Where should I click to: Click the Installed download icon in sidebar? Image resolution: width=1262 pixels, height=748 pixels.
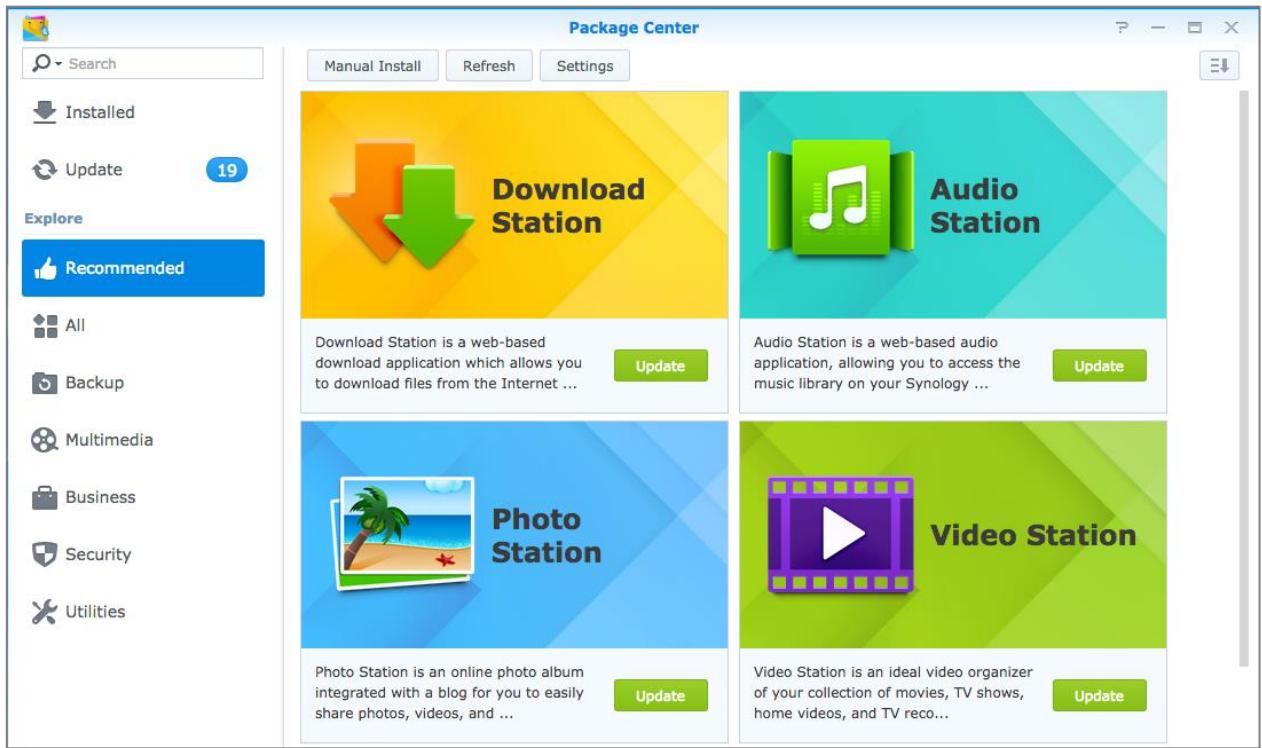click(x=44, y=112)
